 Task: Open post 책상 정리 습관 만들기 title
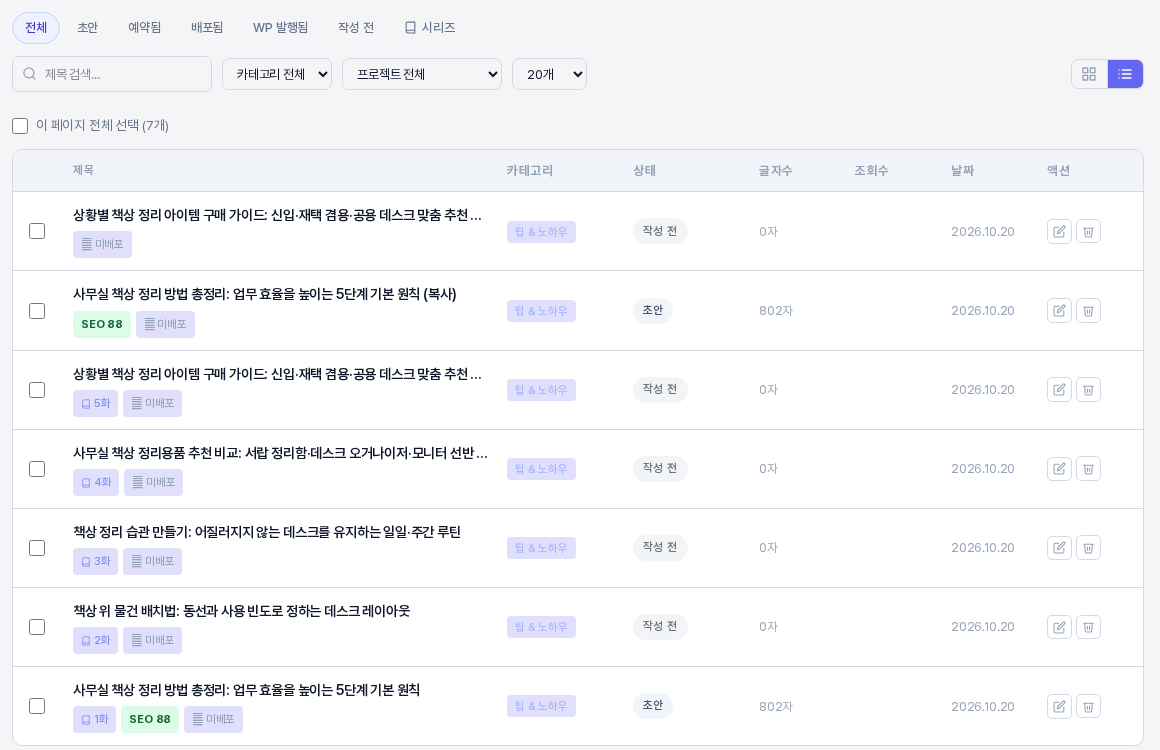(267, 532)
